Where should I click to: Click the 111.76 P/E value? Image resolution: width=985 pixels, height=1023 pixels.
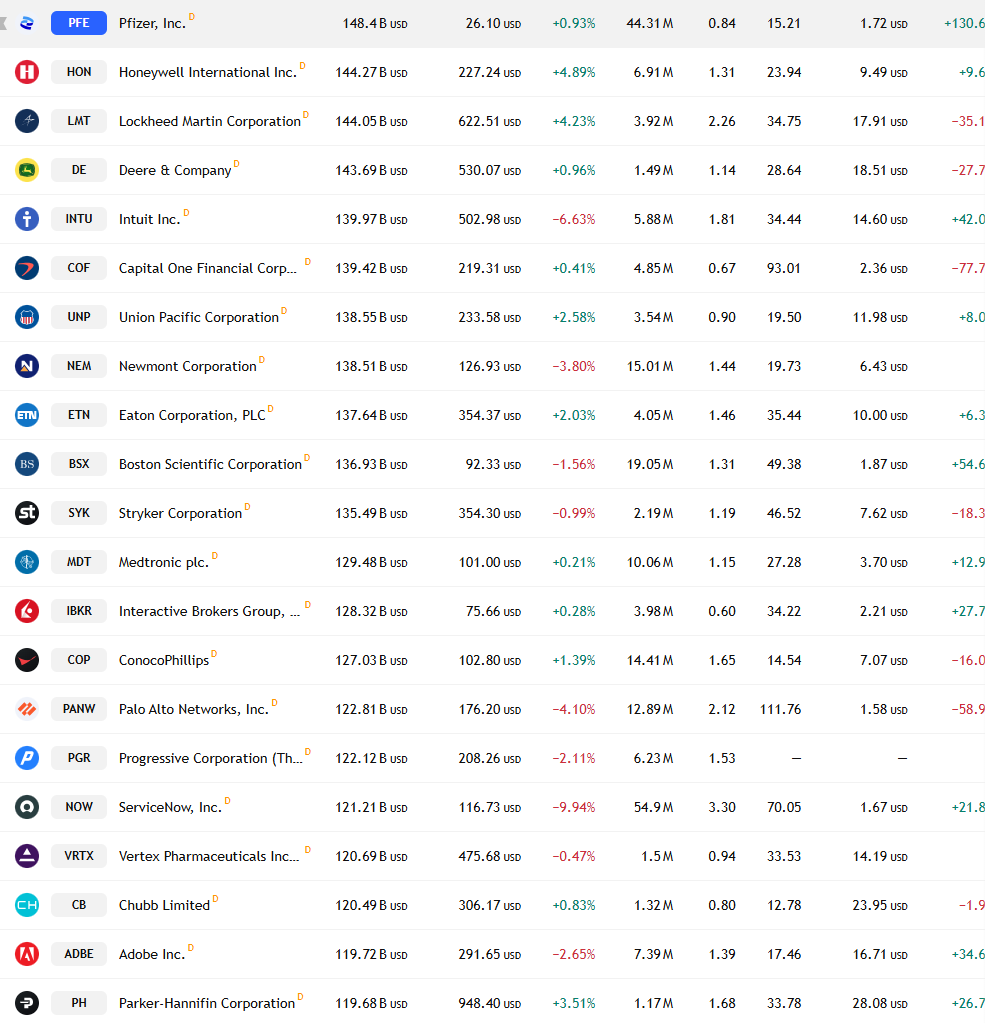pos(780,709)
